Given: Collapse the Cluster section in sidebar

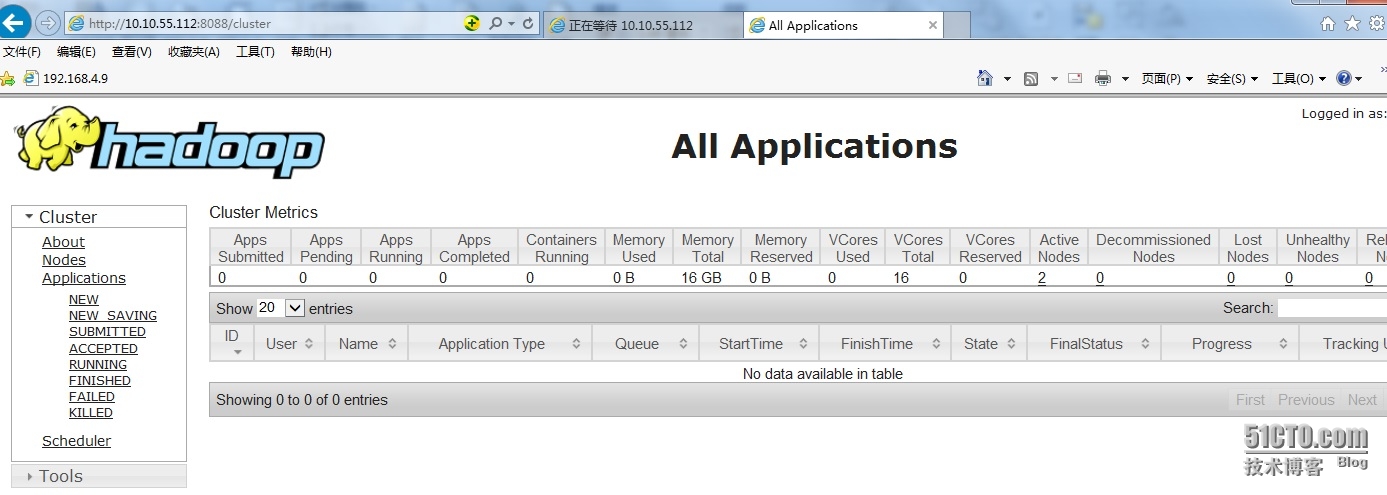Looking at the screenshot, I should coord(98,217).
